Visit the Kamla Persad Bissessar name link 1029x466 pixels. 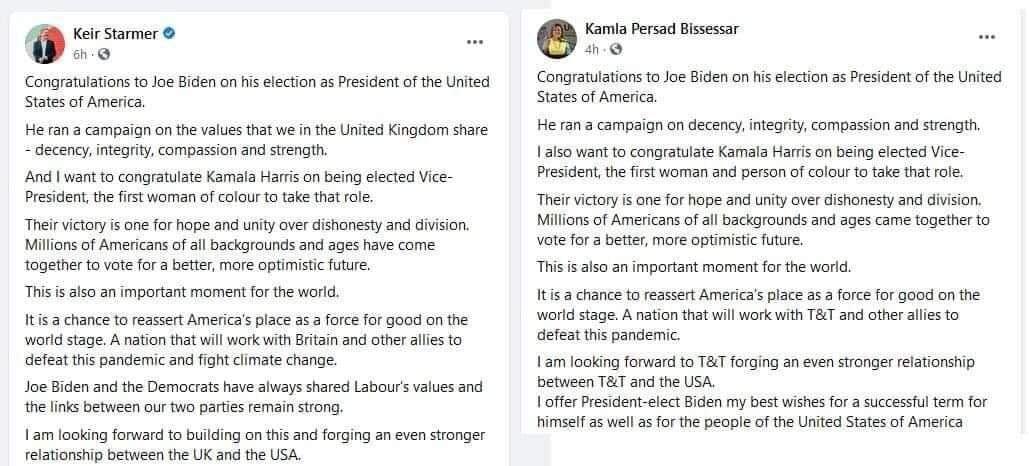tap(662, 29)
